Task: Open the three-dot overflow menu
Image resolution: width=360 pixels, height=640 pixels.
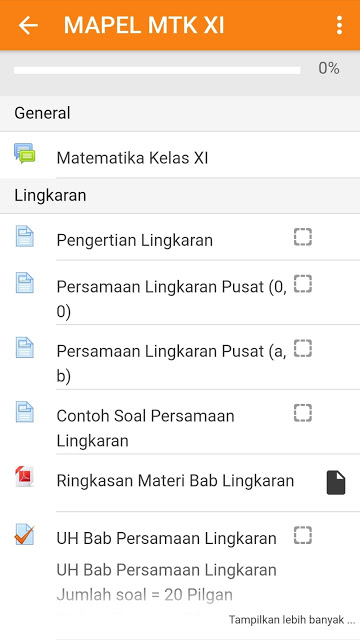Action: 339,25
